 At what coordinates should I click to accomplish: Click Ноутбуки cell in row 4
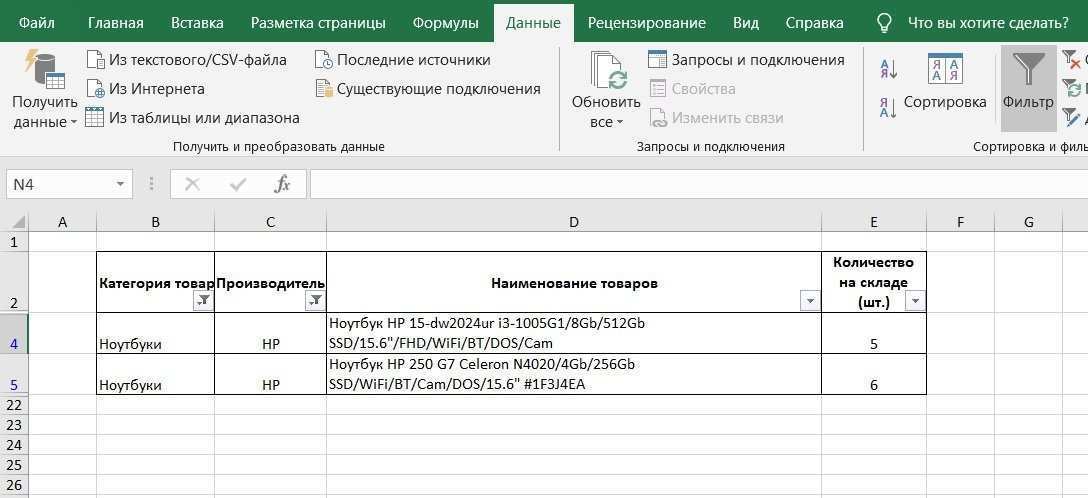coord(155,334)
